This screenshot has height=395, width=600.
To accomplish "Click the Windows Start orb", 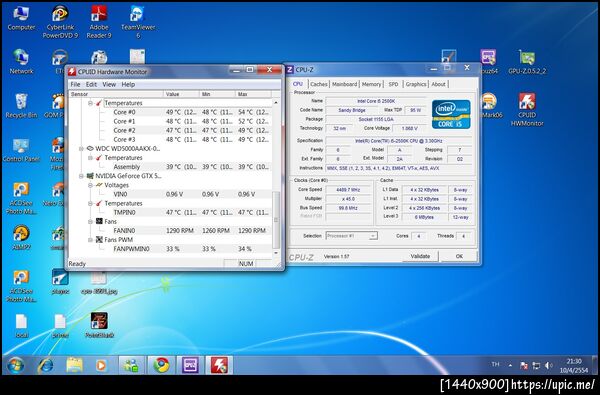I will coord(15,366).
